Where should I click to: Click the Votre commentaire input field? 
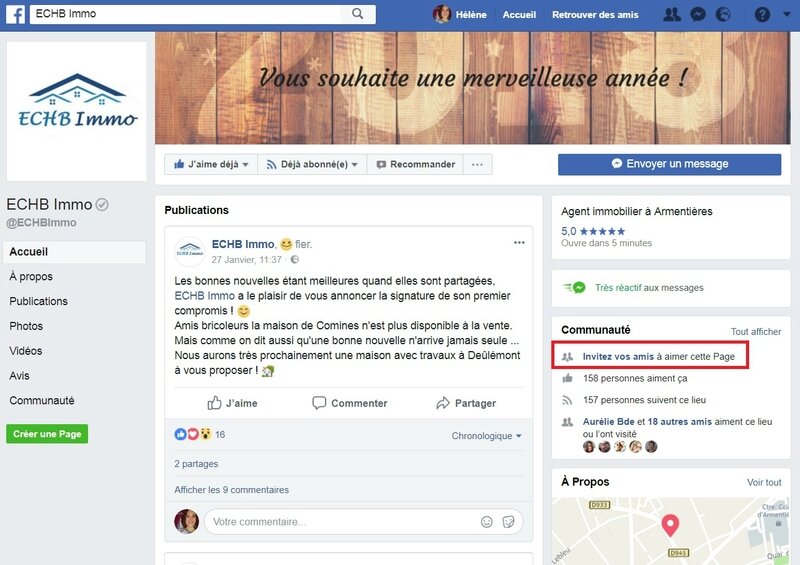pyautogui.click(x=363, y=522)
